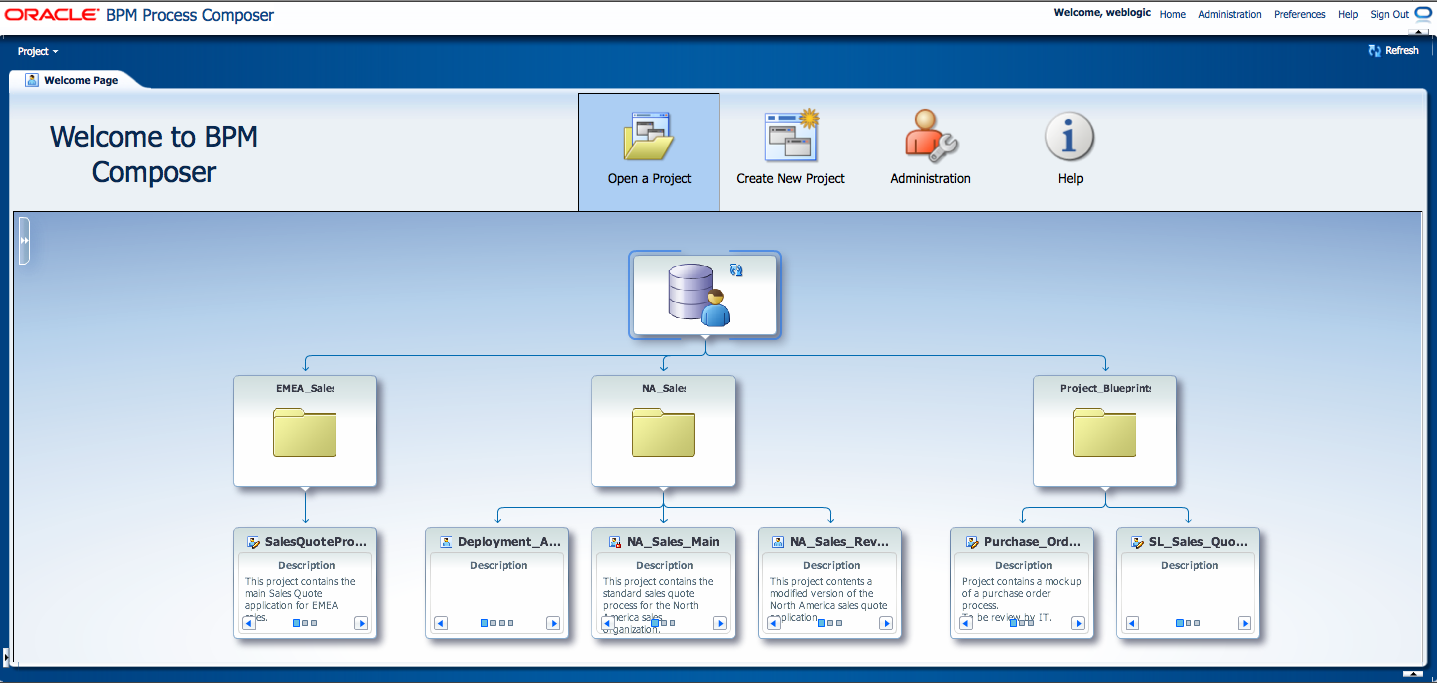
Task: Open the Project_Blueprints folder
Action: click(x=1105, y=432)
